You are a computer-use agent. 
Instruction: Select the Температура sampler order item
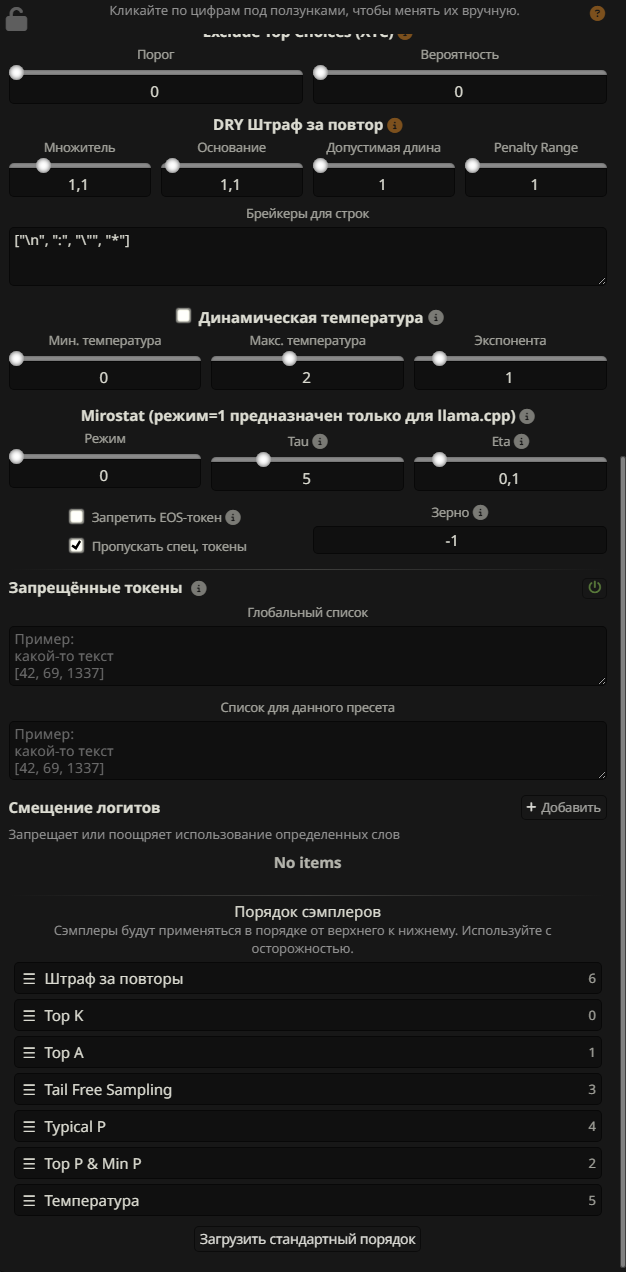coord(308,1201)
